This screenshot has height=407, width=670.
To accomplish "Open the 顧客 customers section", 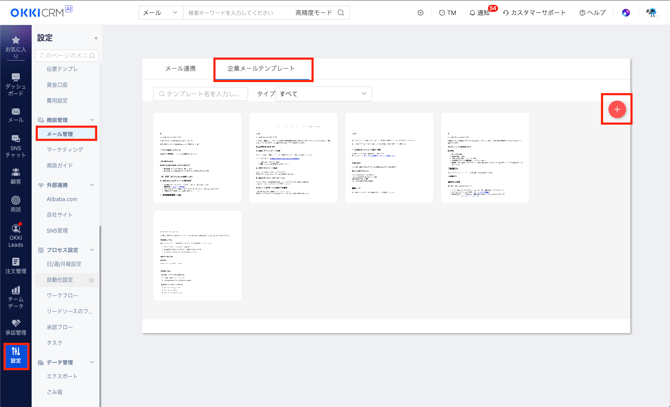I will [15, 176].
